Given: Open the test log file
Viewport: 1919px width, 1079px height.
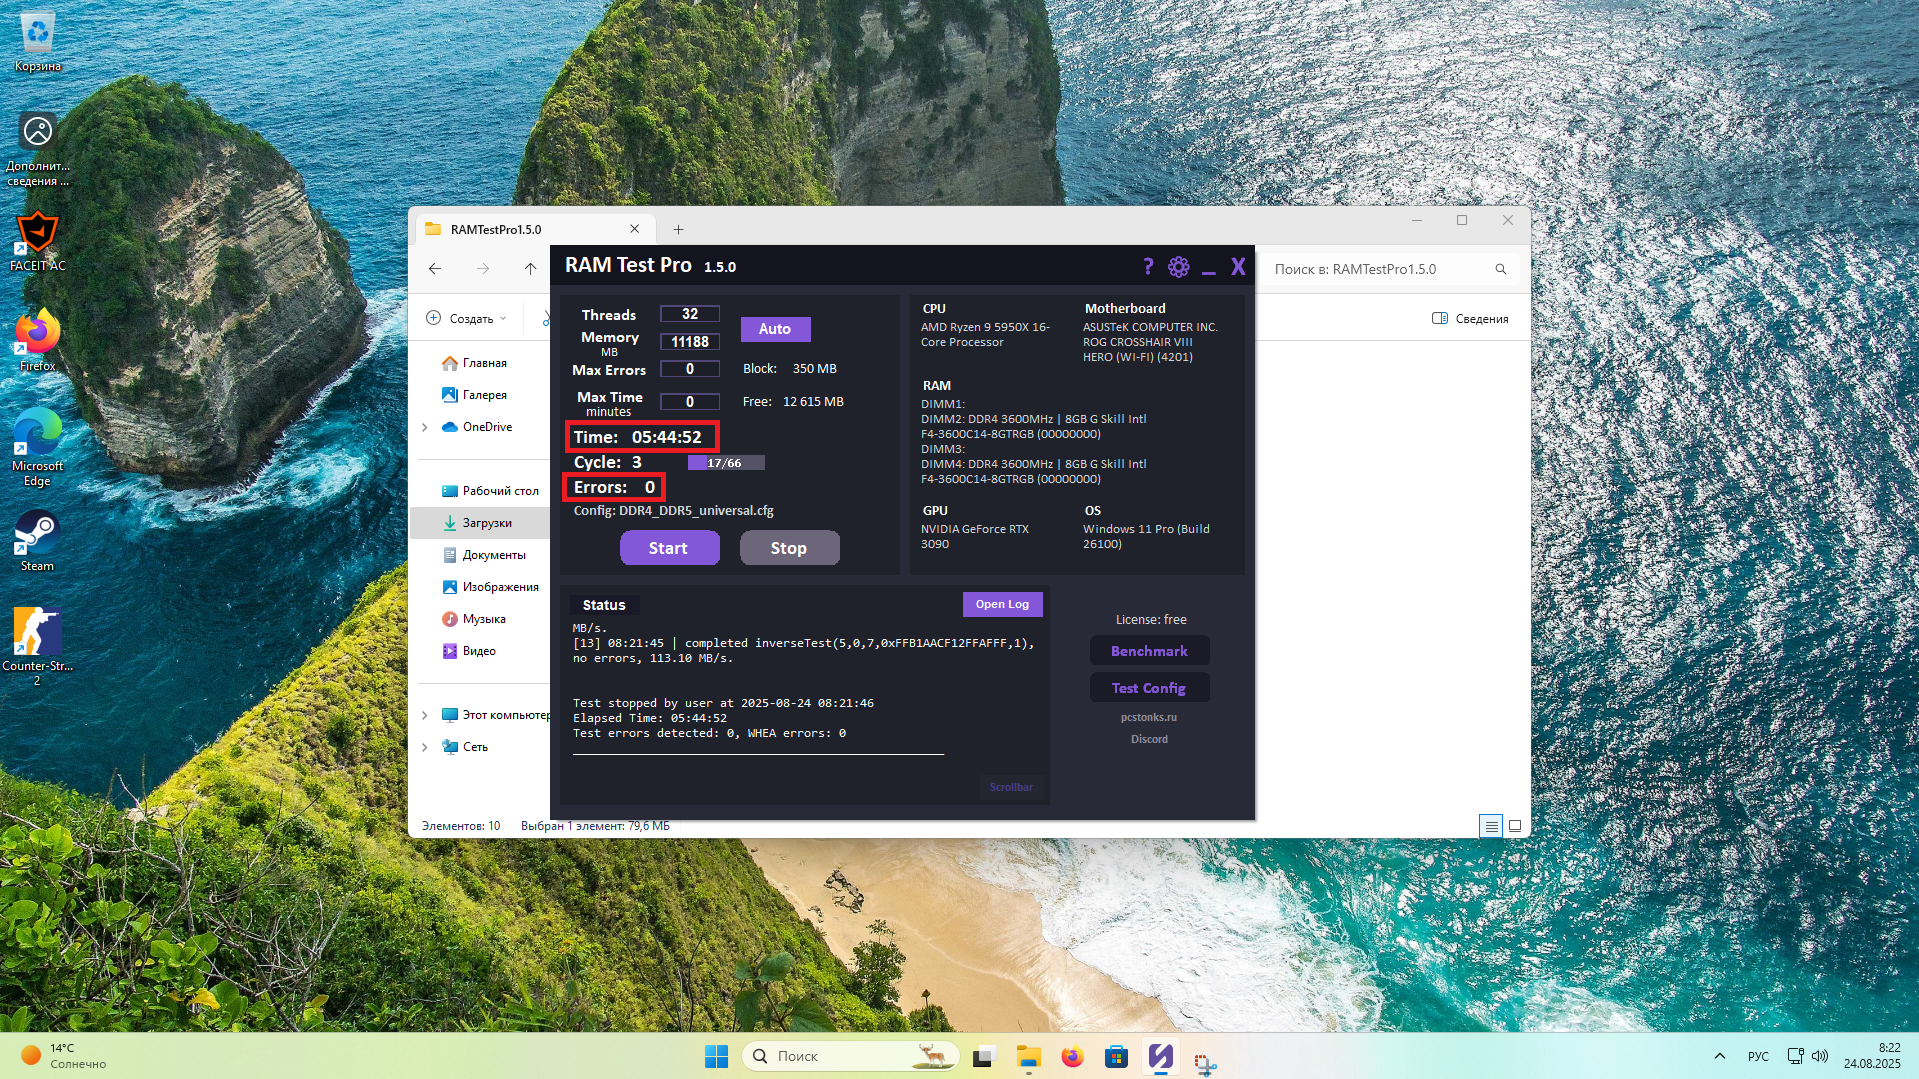Looking at the screenshot, I should pyautogui.click(x=1002, y=604).
